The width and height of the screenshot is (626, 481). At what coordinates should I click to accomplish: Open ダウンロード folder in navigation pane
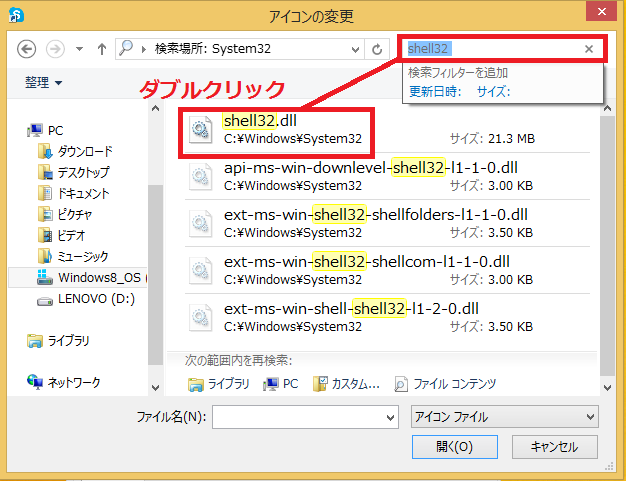75,151
